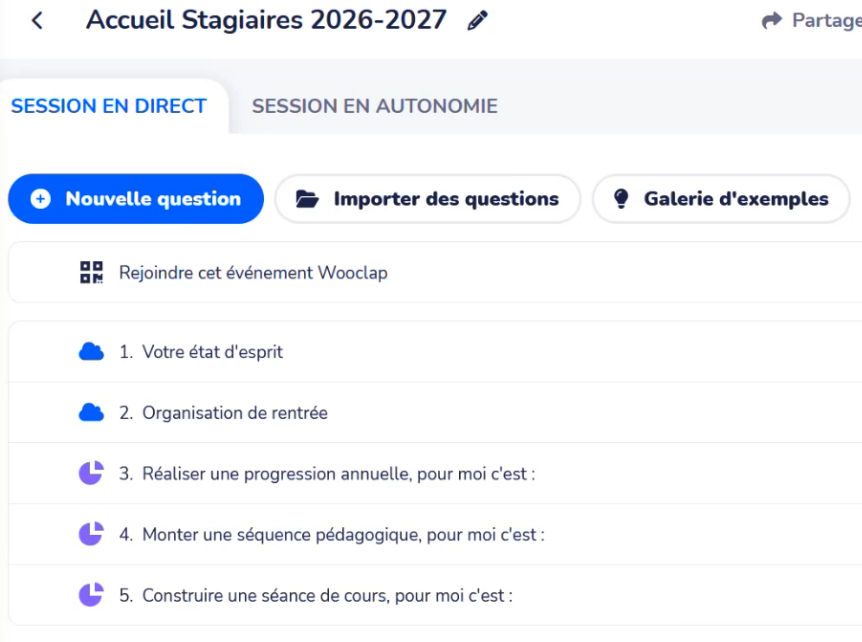
Task: Select the Session en direct tab
Action: [x=109, y=106]
